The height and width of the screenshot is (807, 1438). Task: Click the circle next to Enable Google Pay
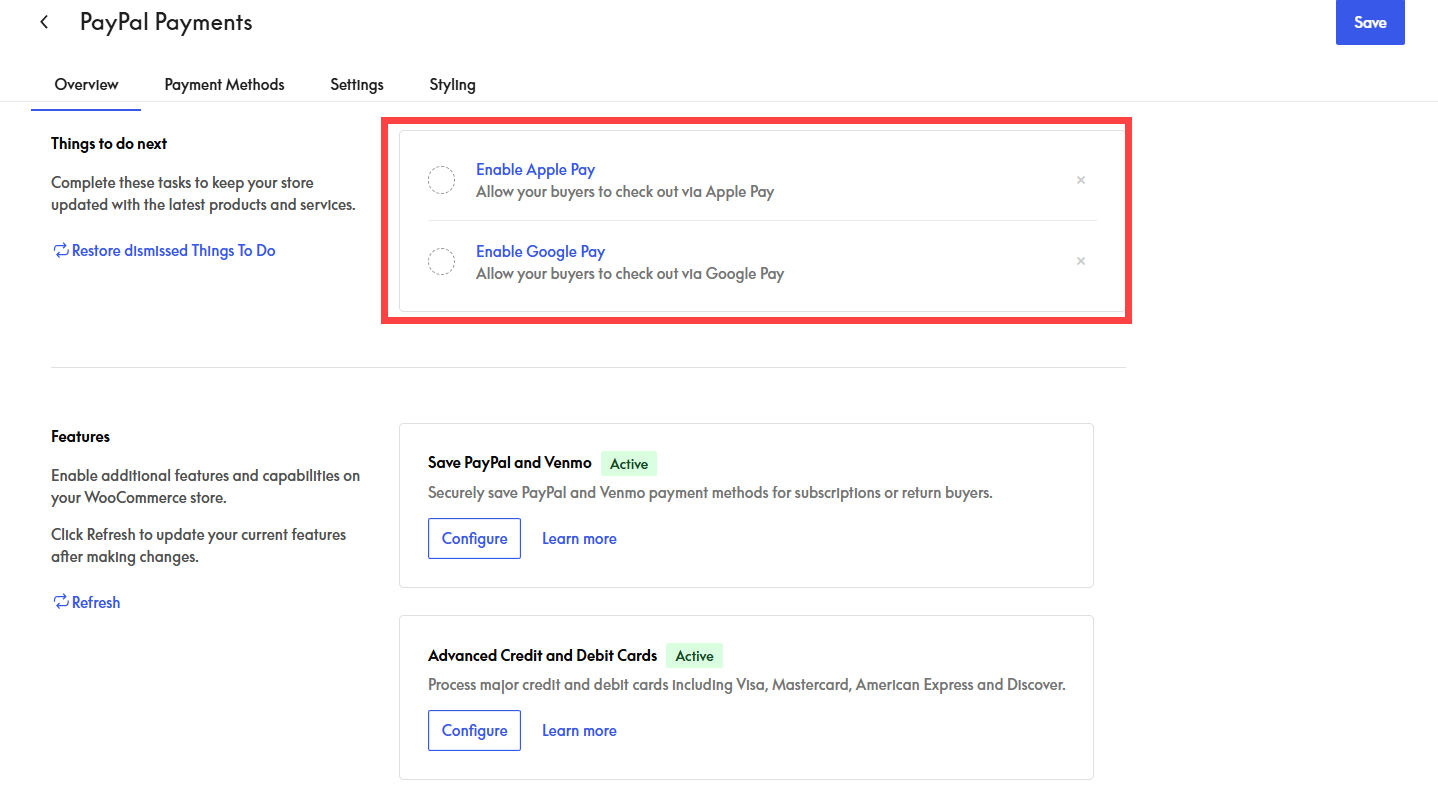coord(441,262)
